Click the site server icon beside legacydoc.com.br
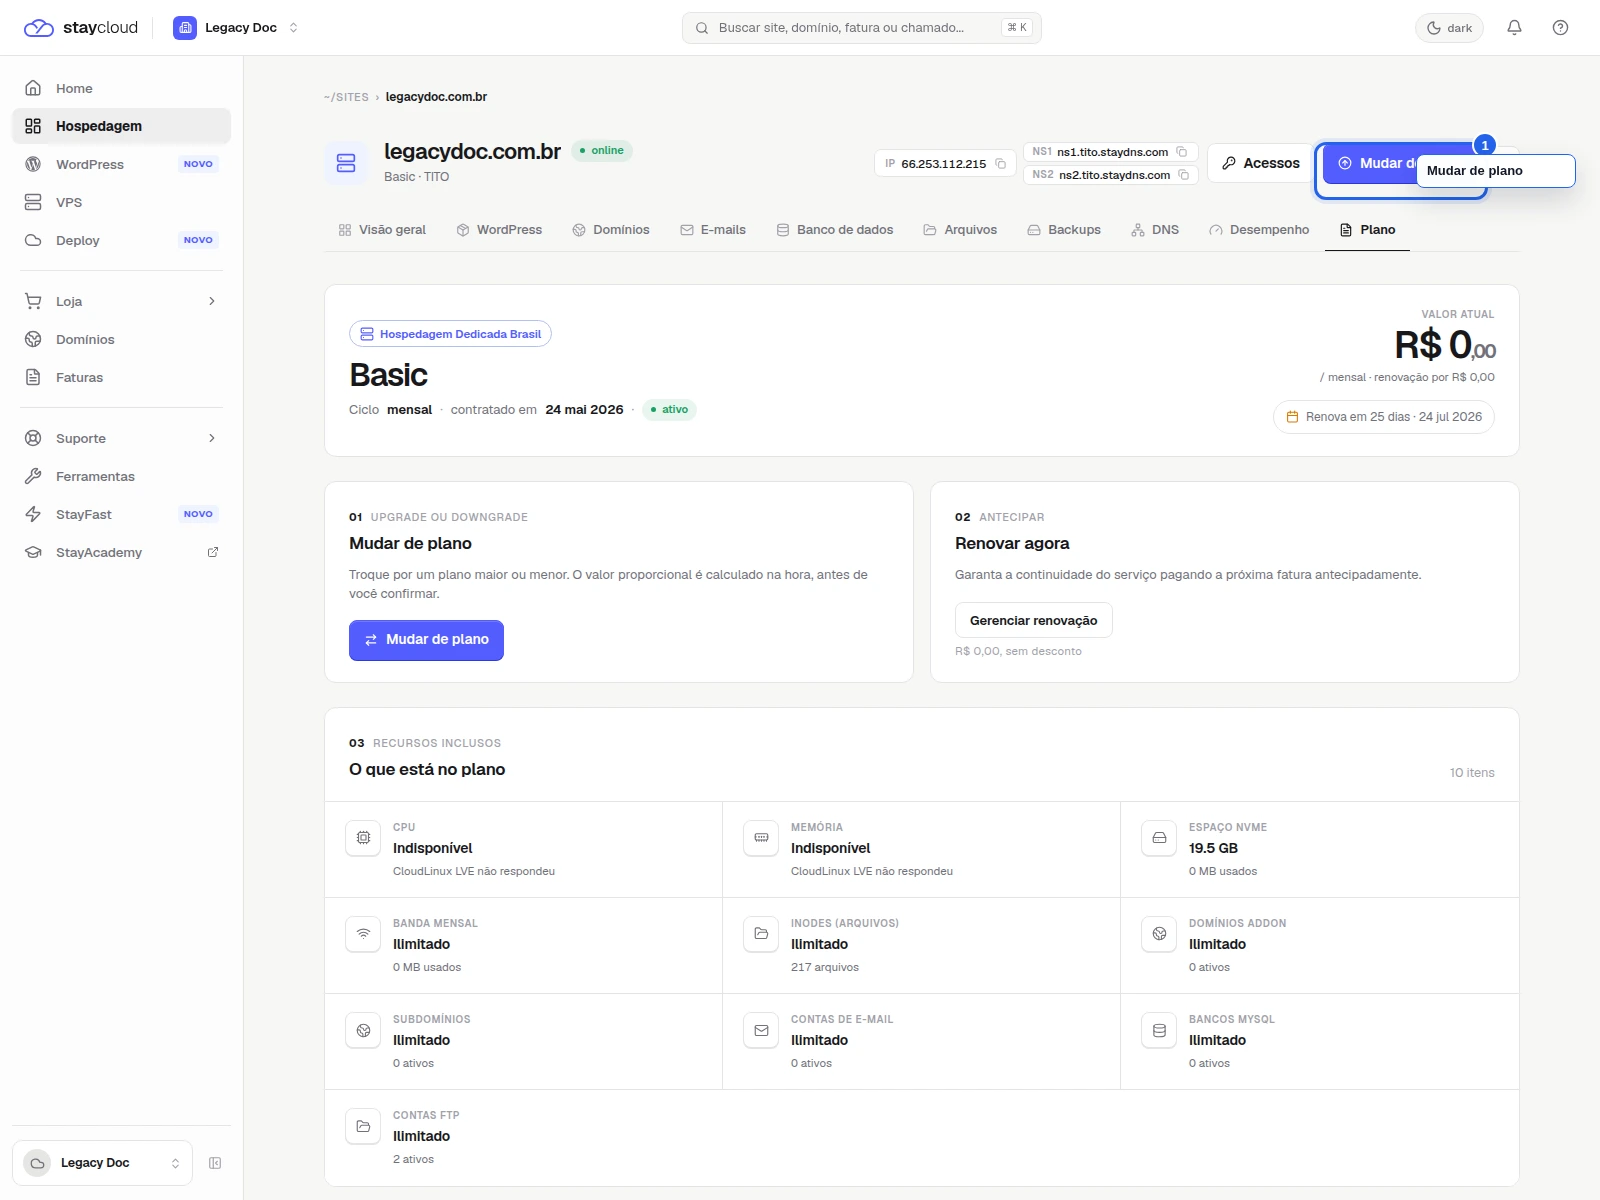 tap(346, 163)
